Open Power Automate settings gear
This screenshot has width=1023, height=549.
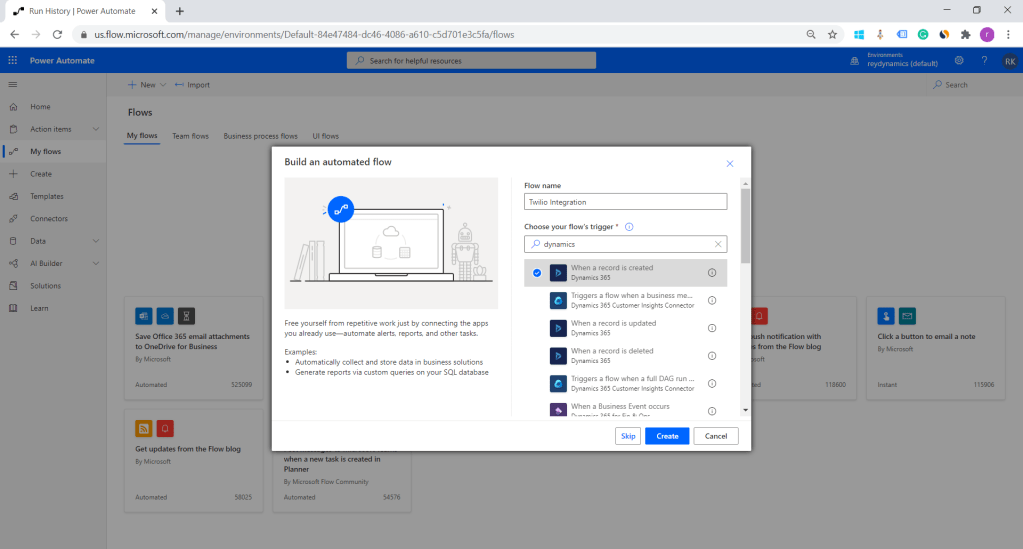[958, 61]
